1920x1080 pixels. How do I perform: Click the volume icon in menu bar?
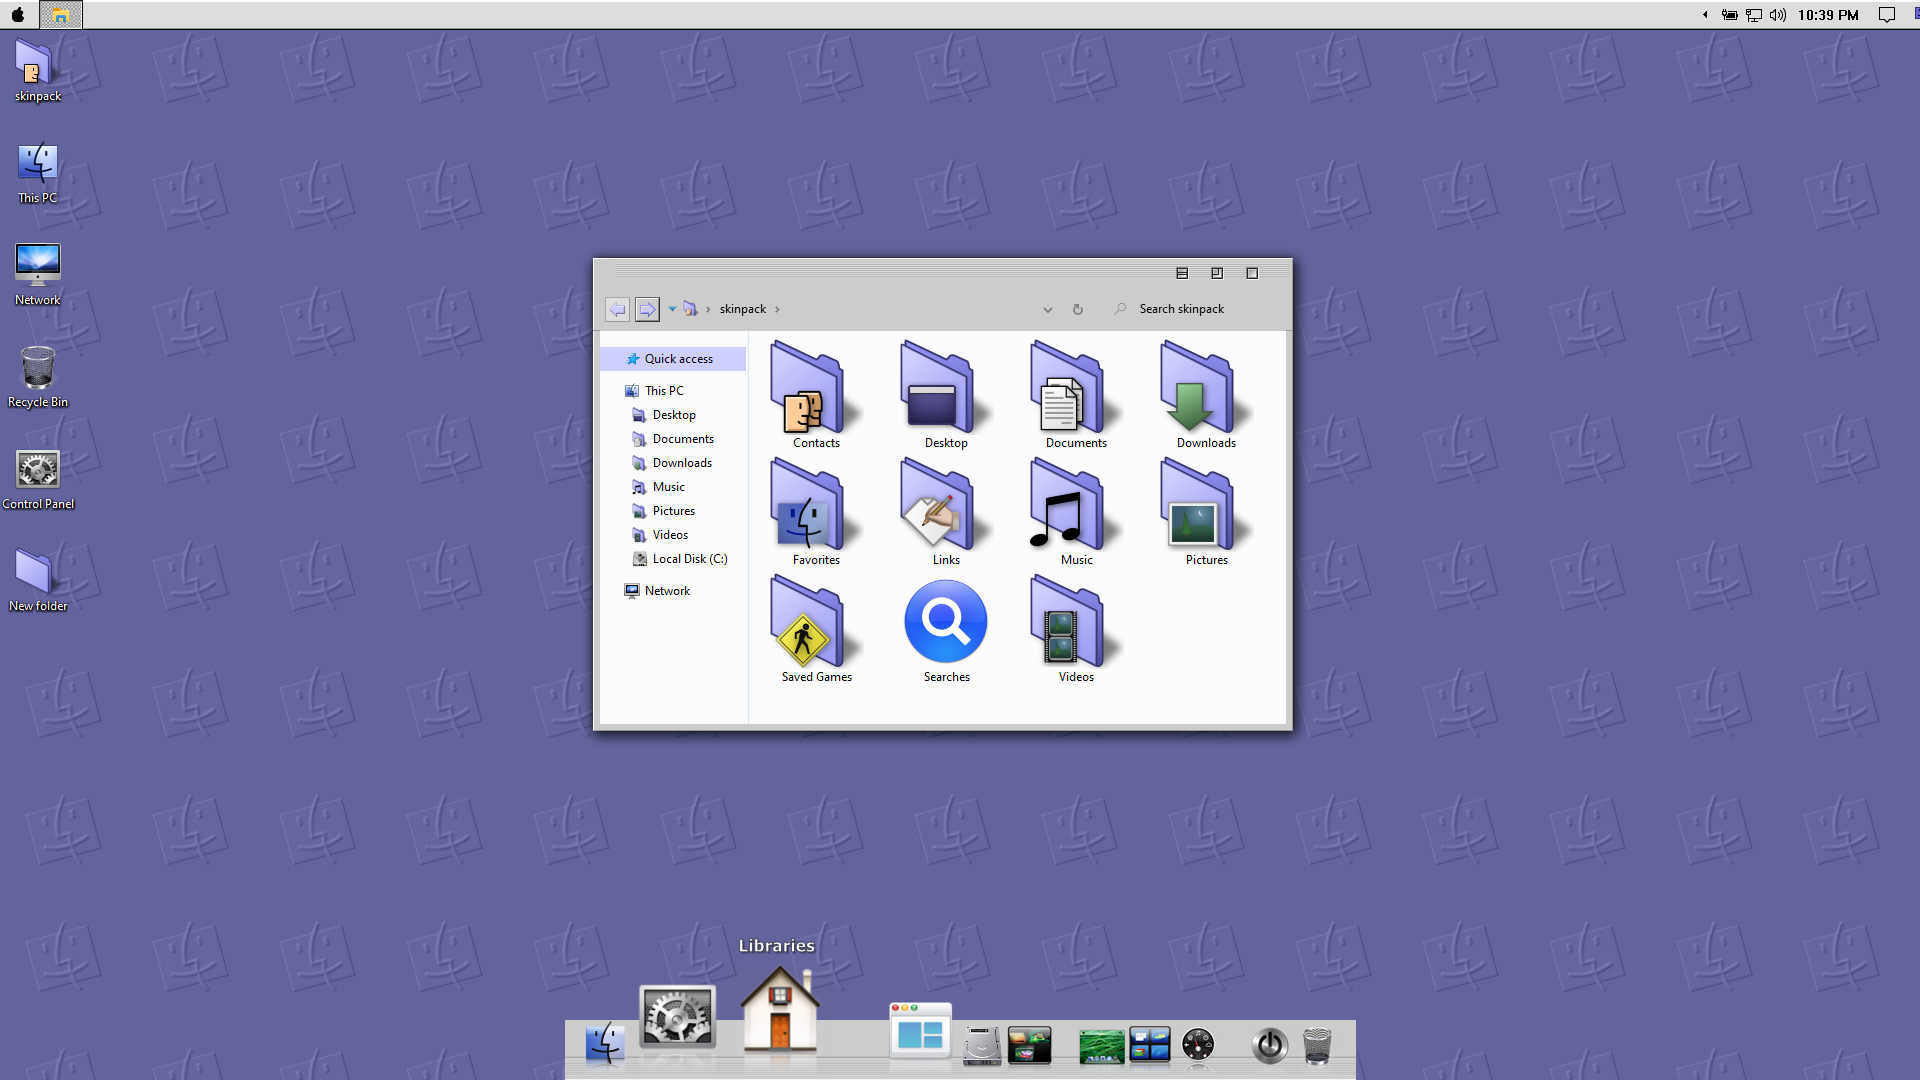click(1777, 15)
